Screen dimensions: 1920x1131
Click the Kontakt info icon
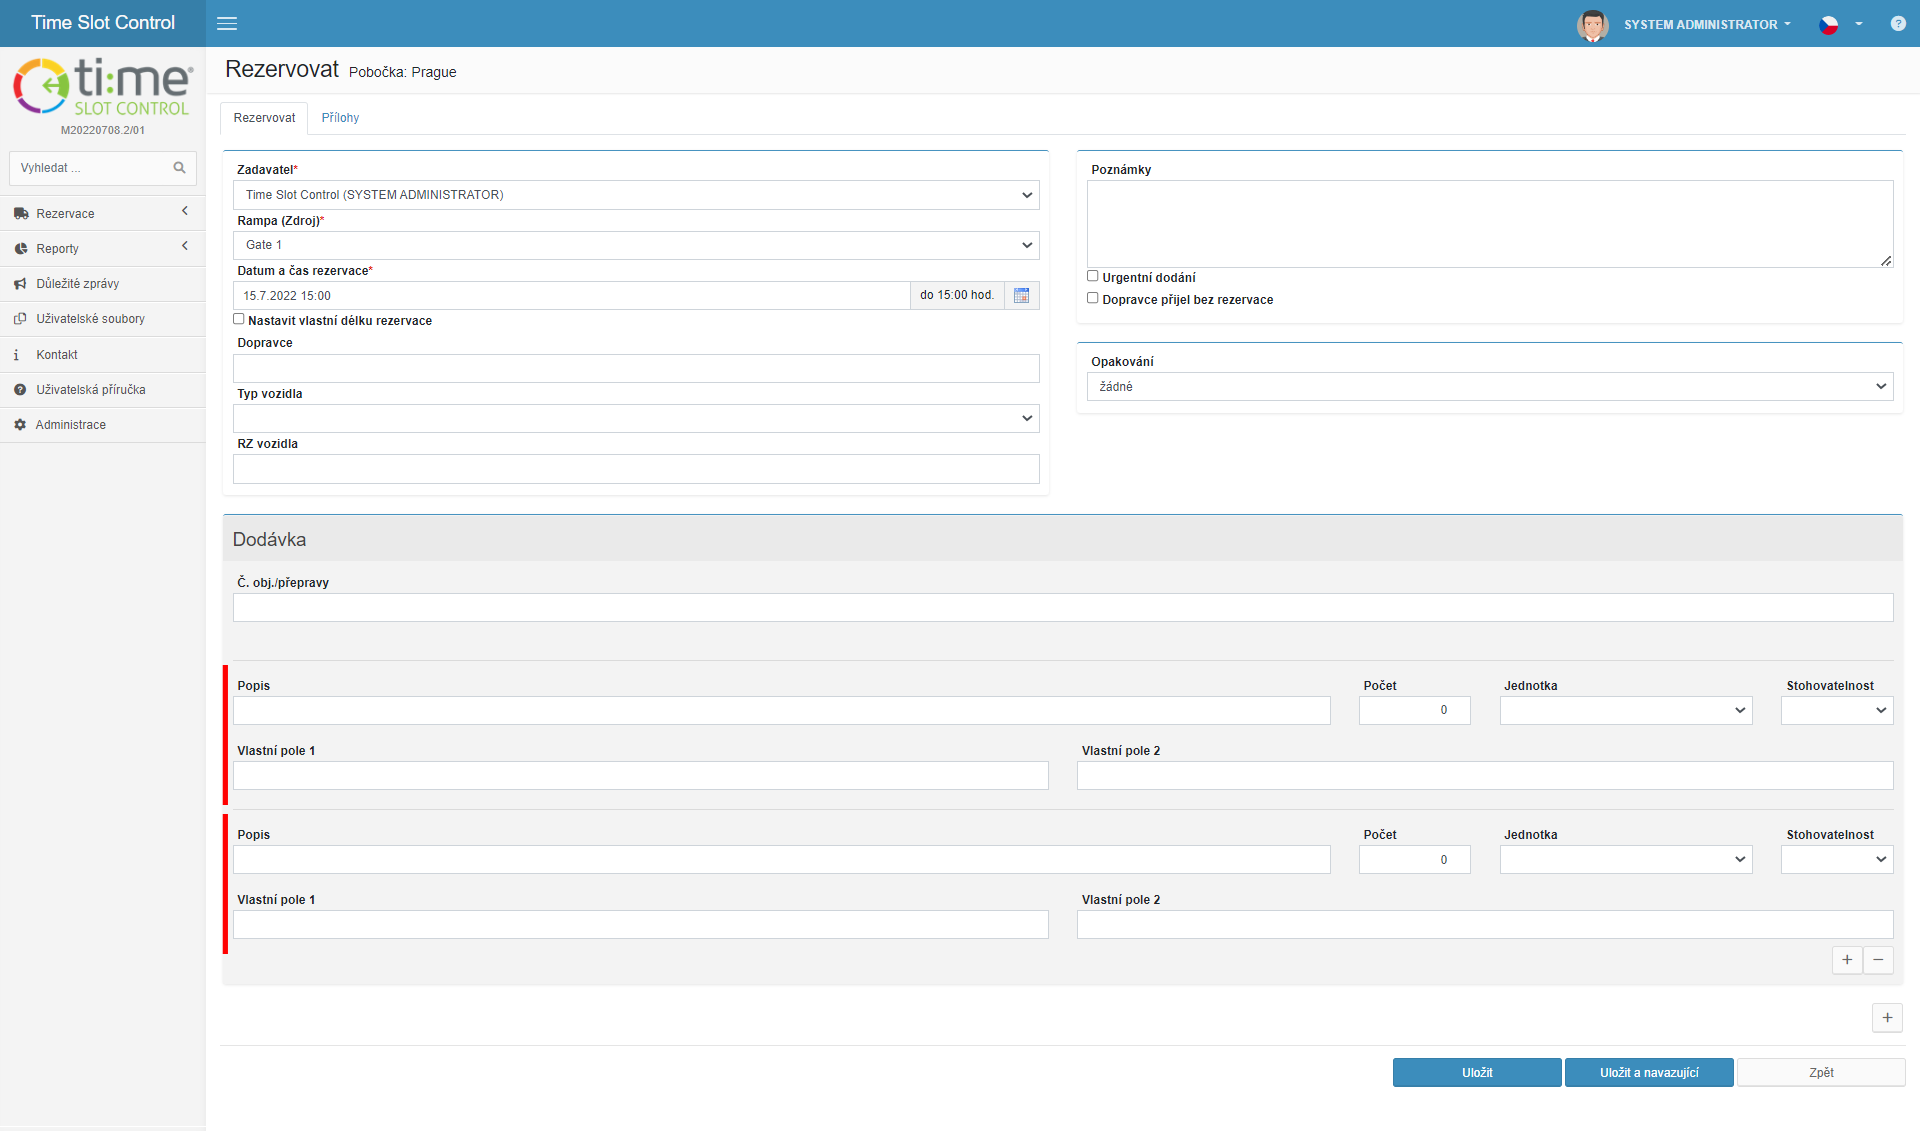click(x=16, y=355)
